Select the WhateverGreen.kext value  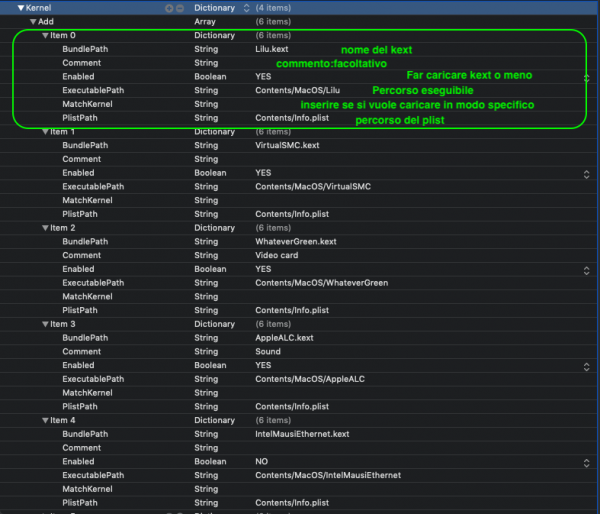pyautogui.click(x=296, y=242)
